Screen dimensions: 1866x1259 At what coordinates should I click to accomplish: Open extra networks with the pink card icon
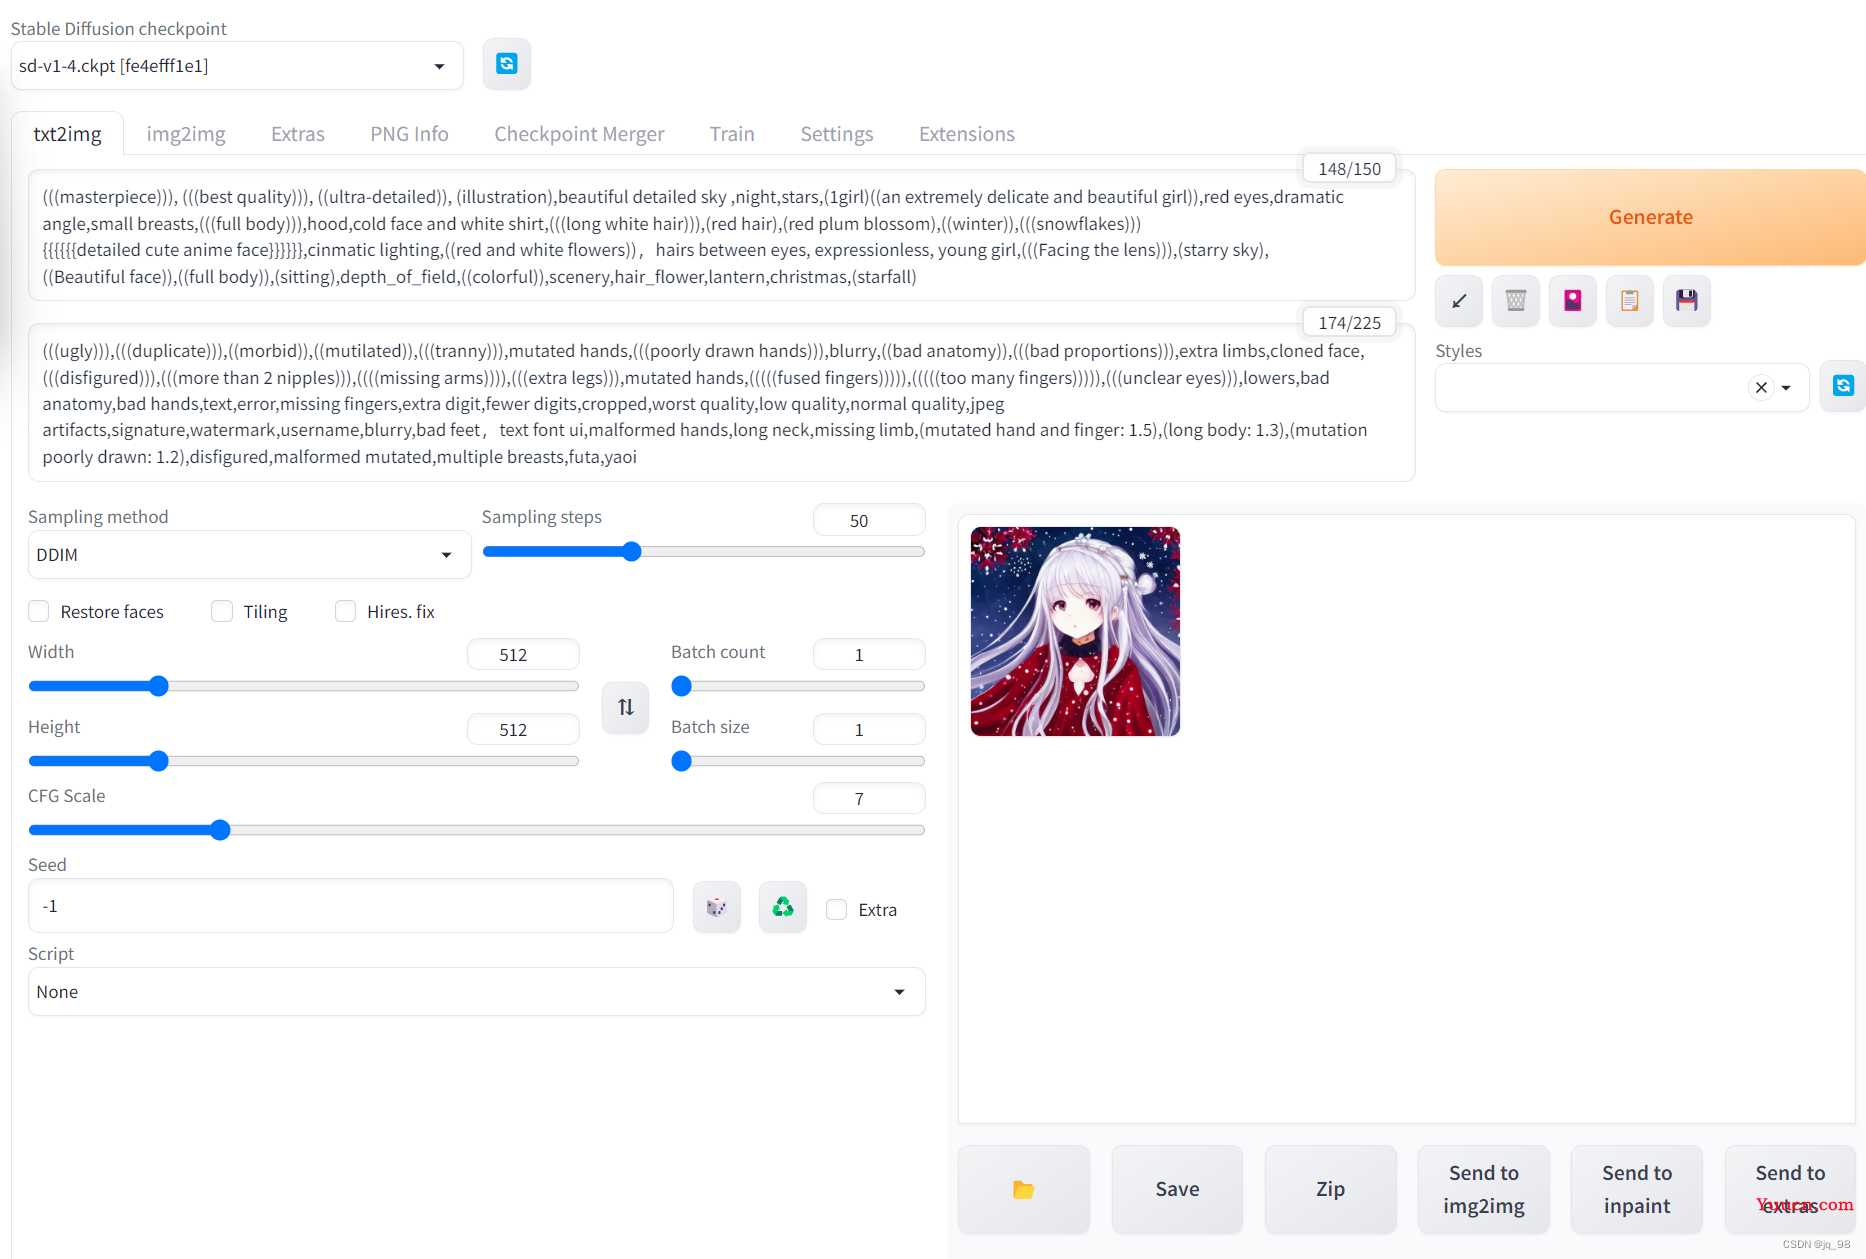(1573, 301)
